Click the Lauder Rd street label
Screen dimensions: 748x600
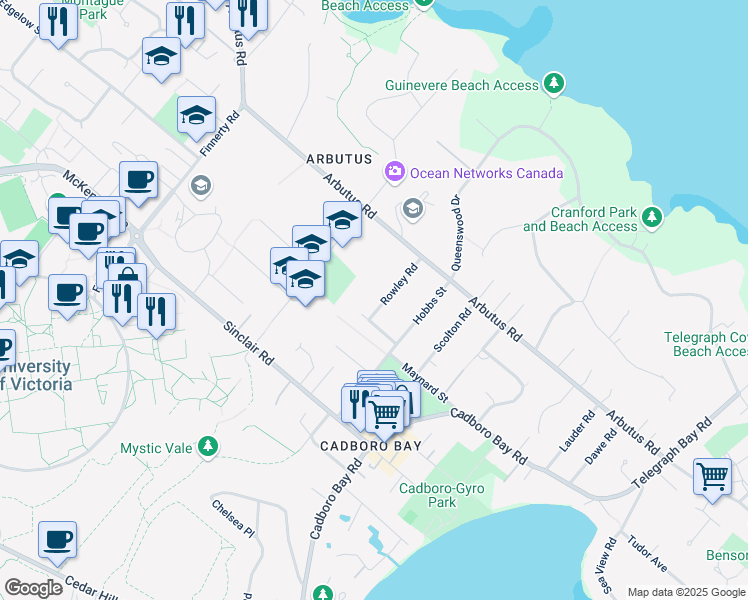pyautogui.click(x=577, y=431)
